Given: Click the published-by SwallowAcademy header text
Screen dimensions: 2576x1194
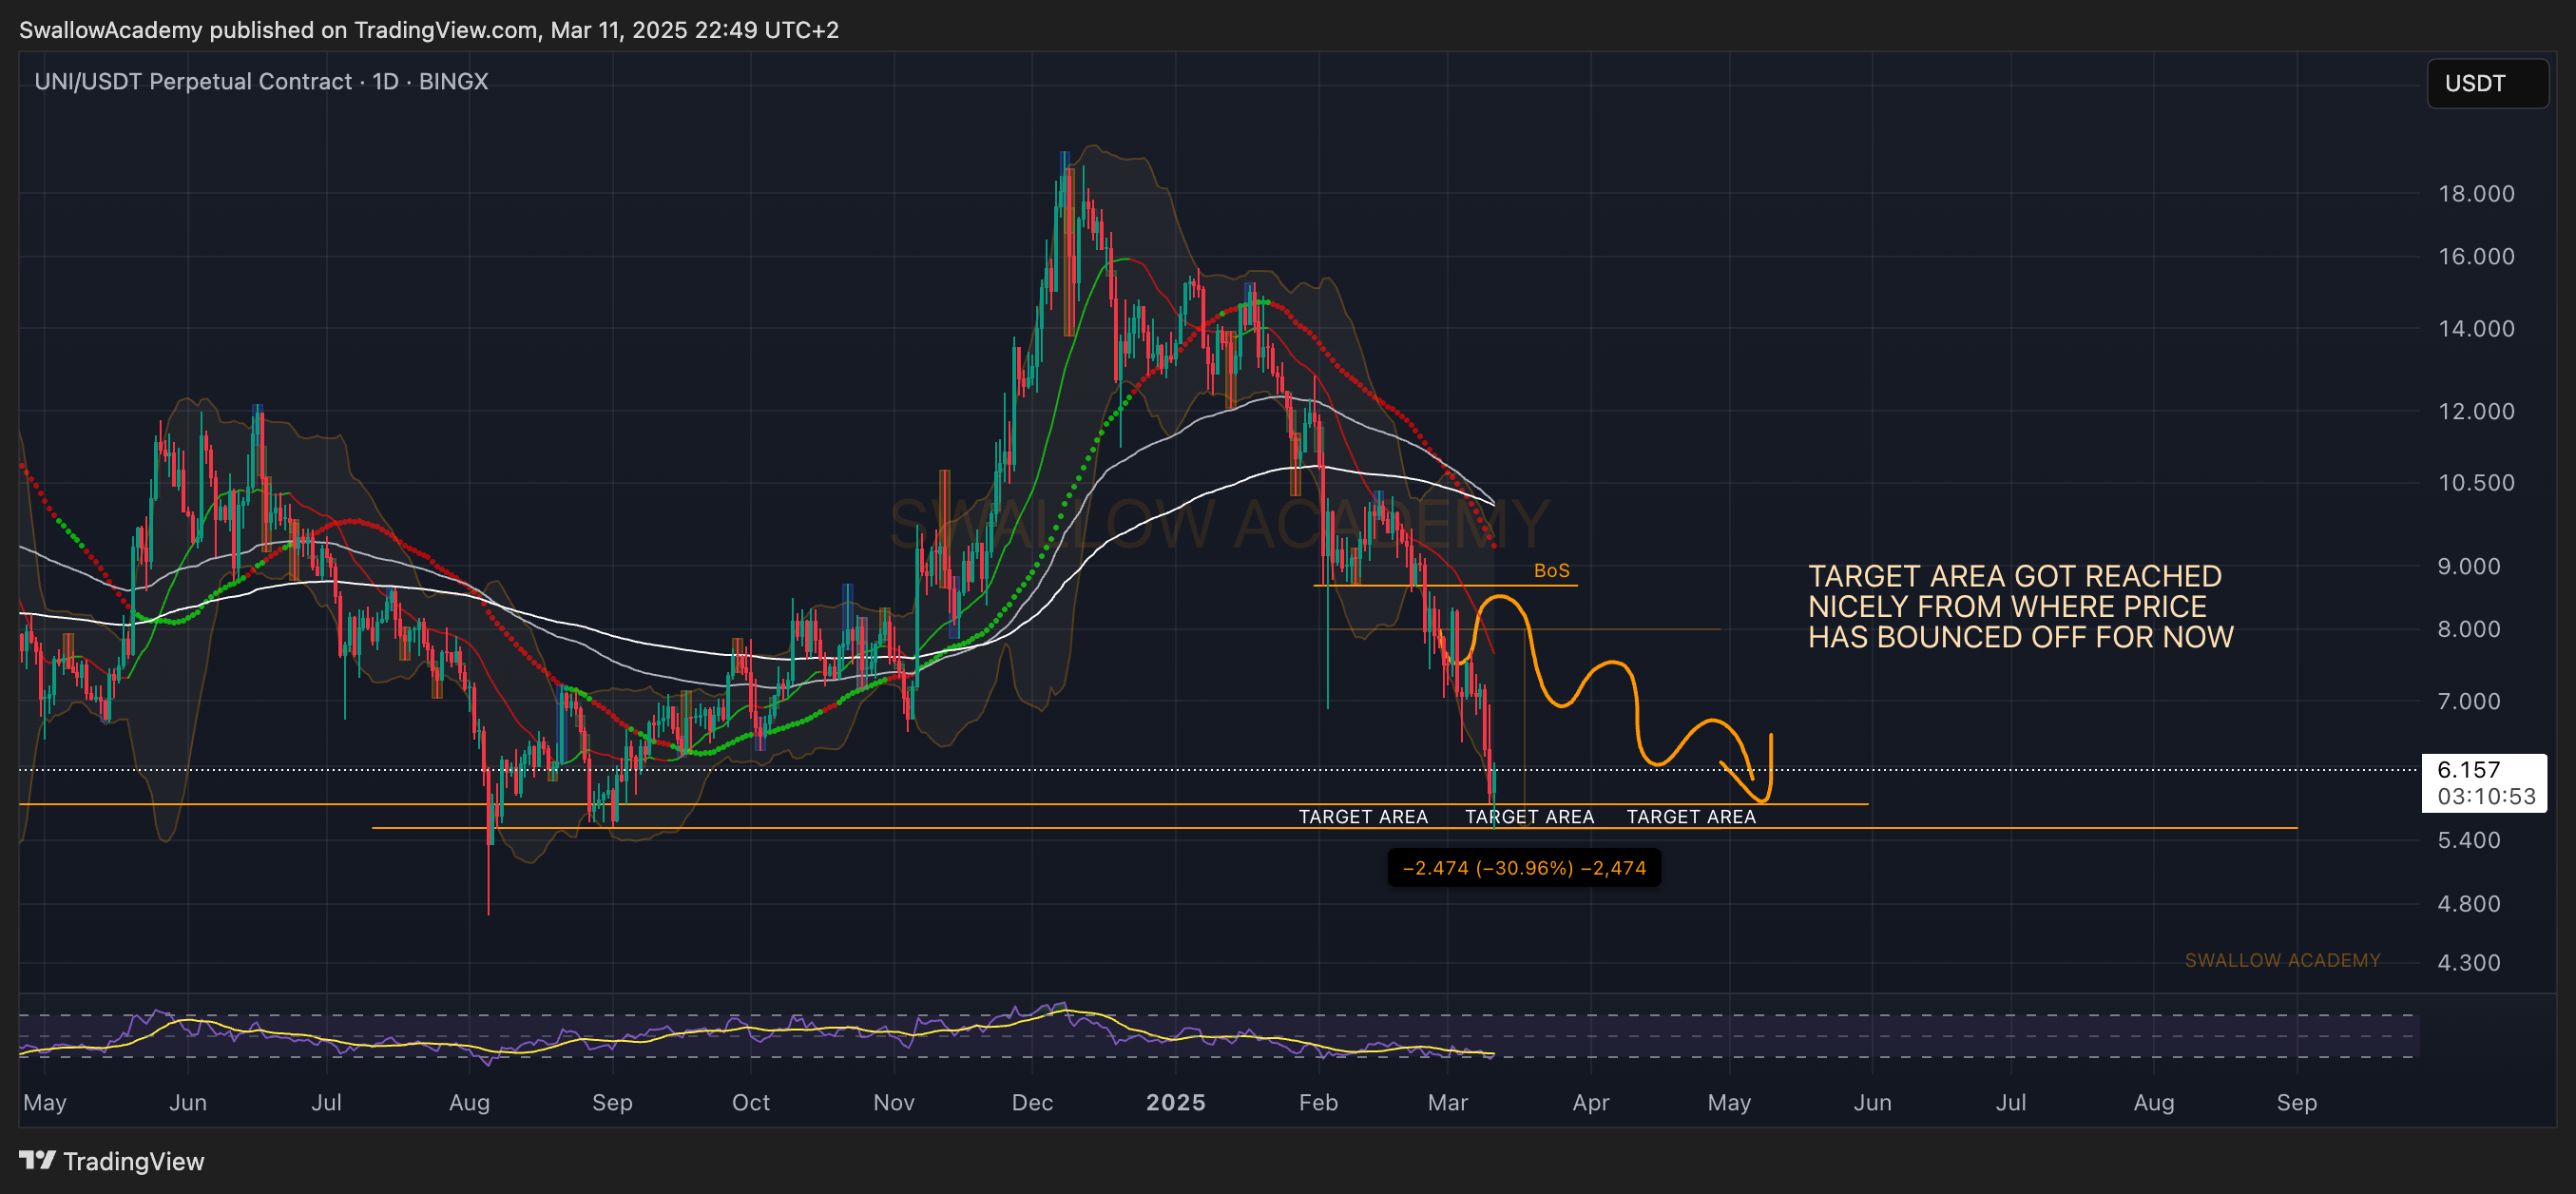Looking at the screenshot, I should (429, 29).
